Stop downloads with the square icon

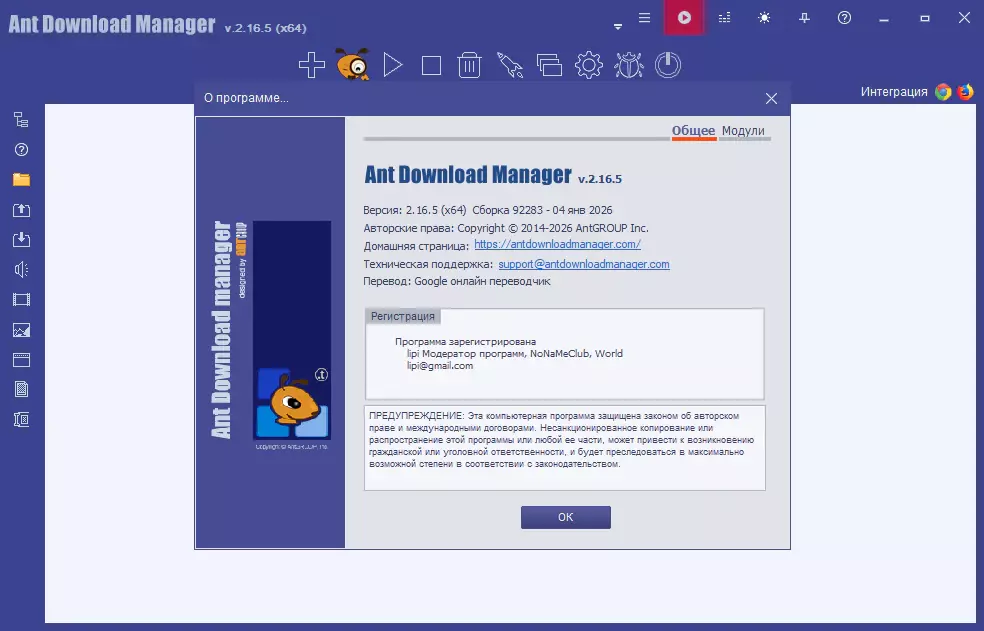[431, 65]
